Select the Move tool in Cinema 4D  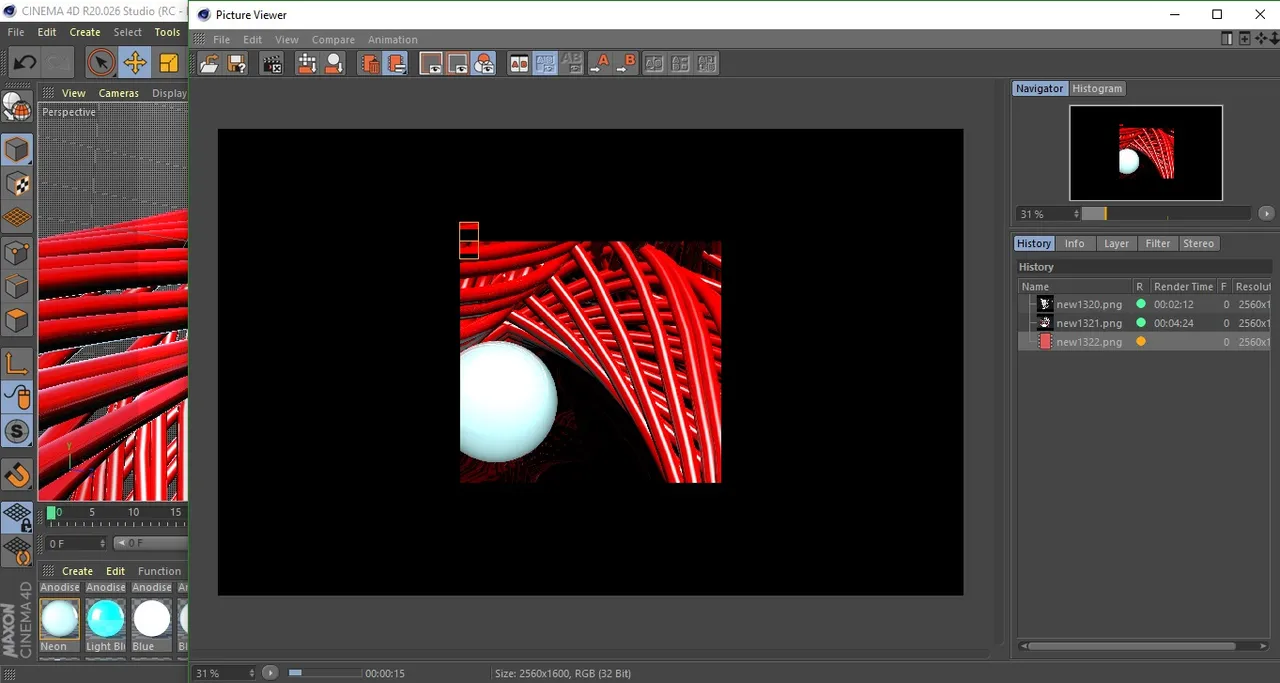[x=135, y=63]
